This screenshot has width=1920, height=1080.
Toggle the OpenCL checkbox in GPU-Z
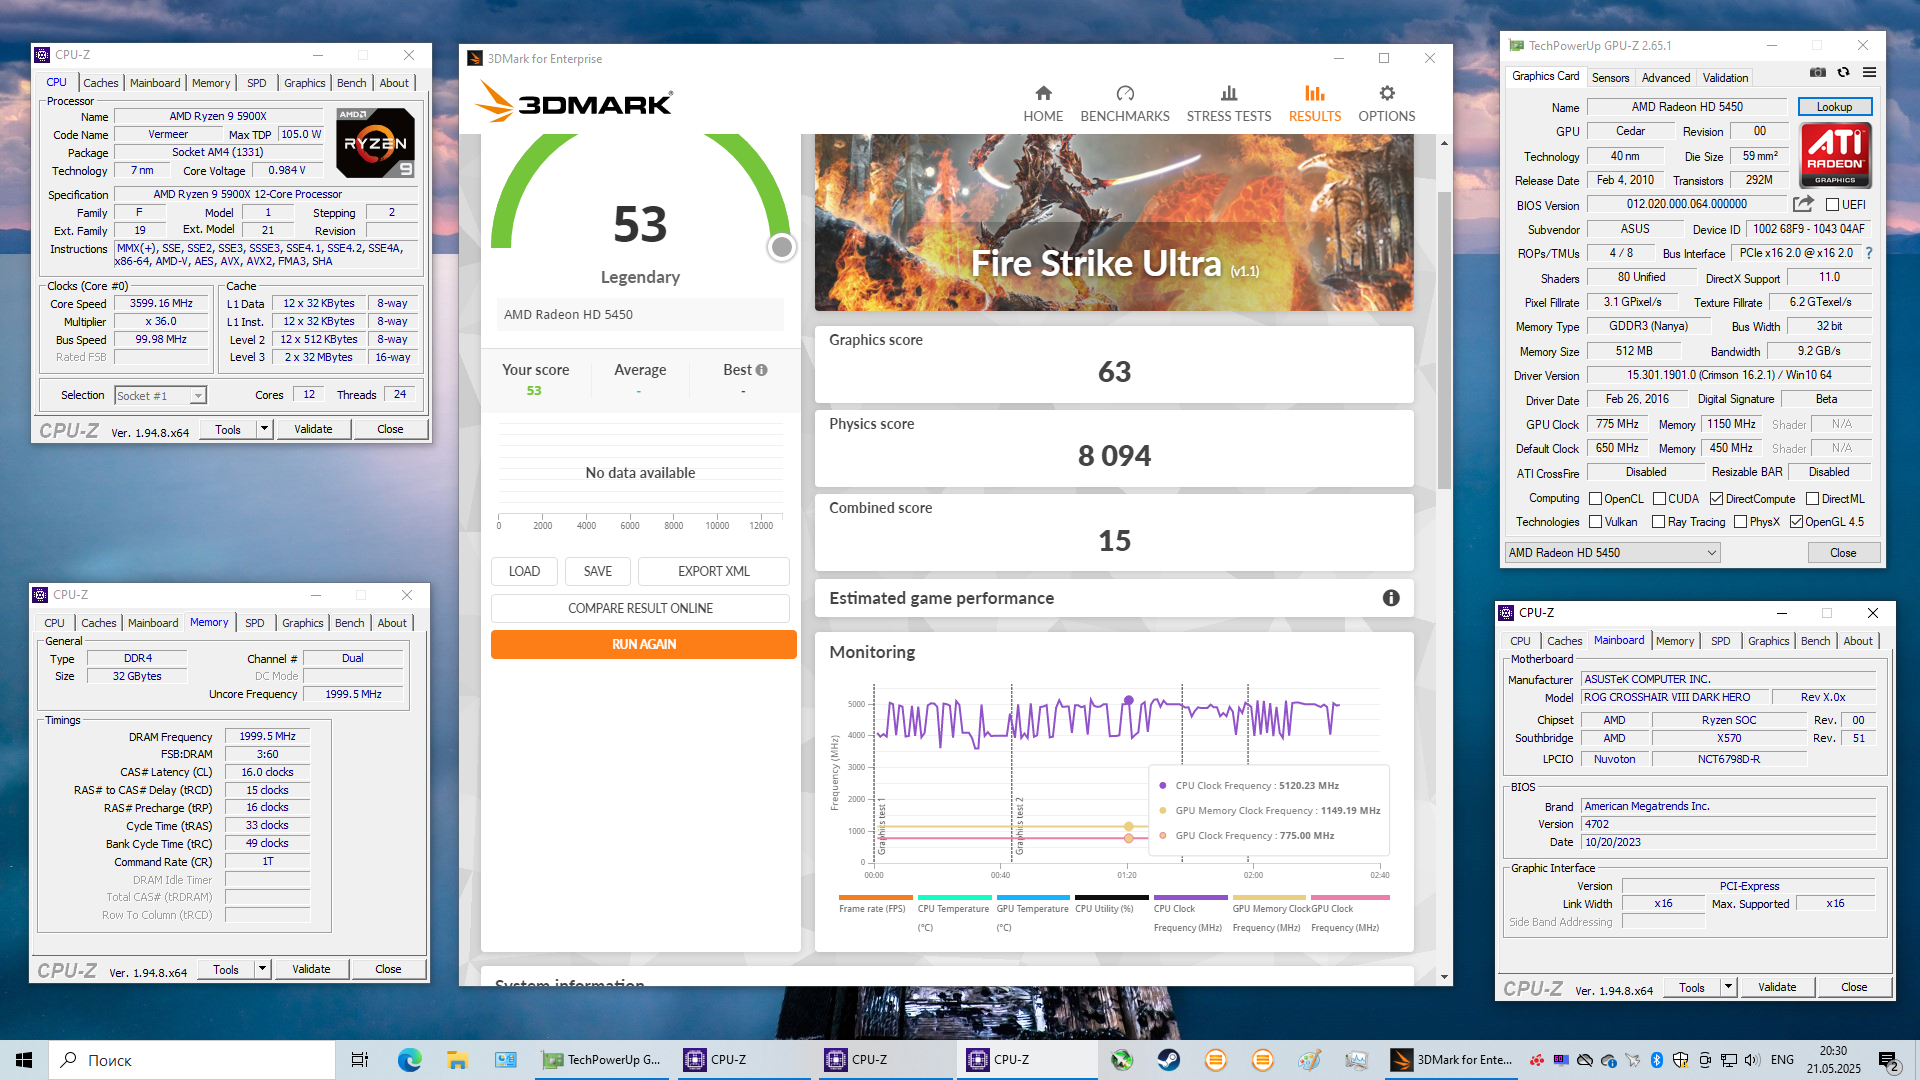click(1595, 499)
